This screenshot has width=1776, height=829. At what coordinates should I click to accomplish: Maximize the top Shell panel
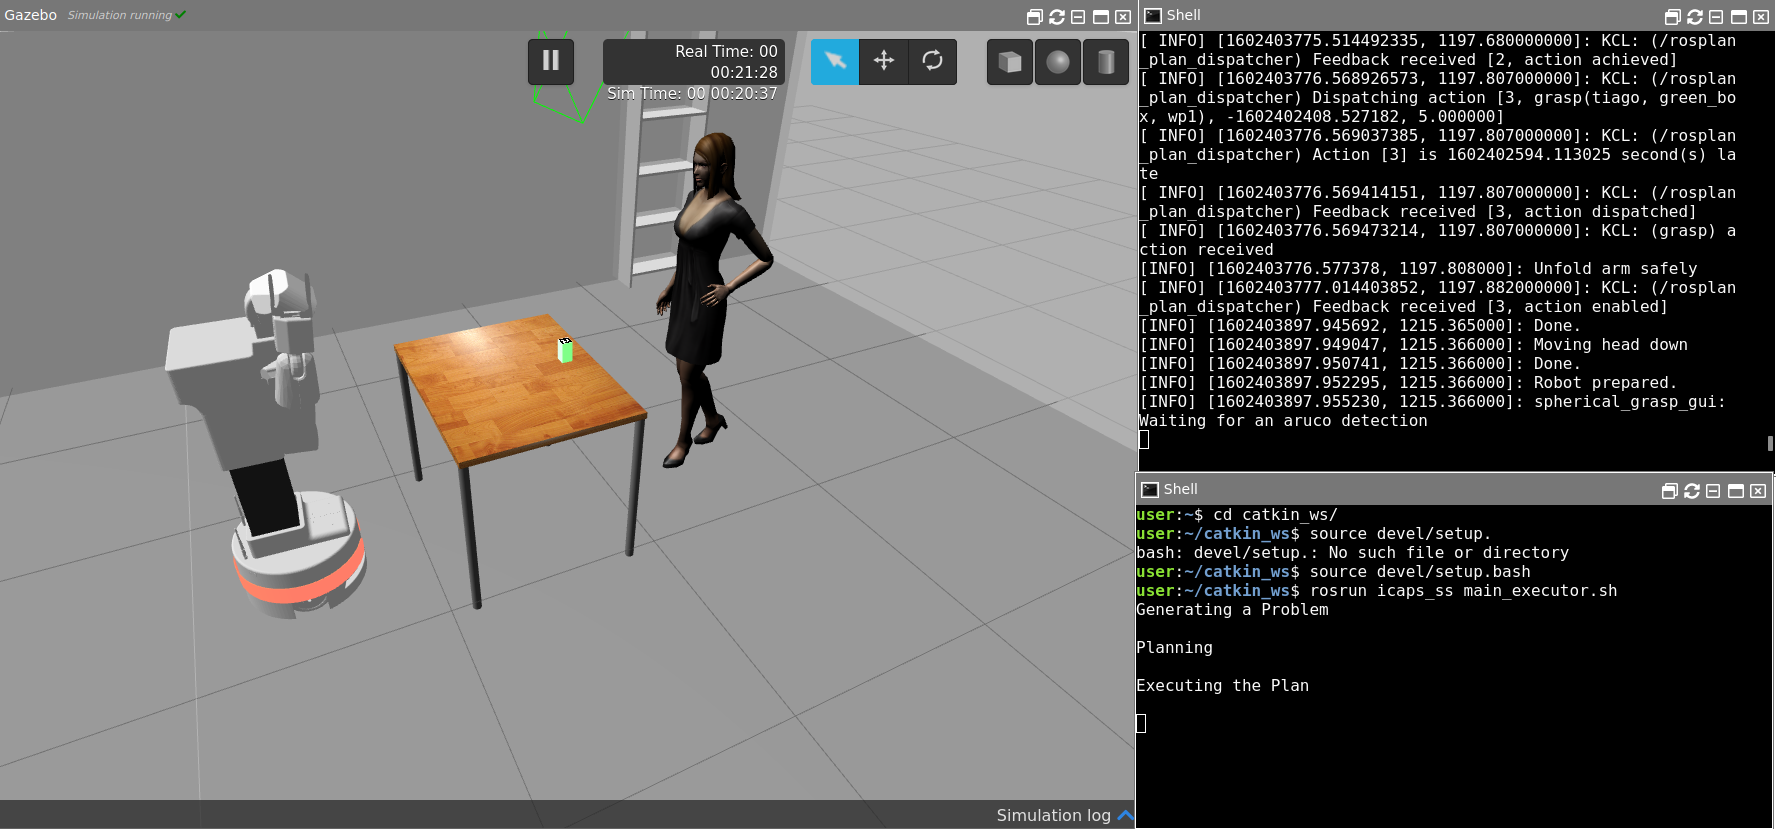coord(1739,17)
